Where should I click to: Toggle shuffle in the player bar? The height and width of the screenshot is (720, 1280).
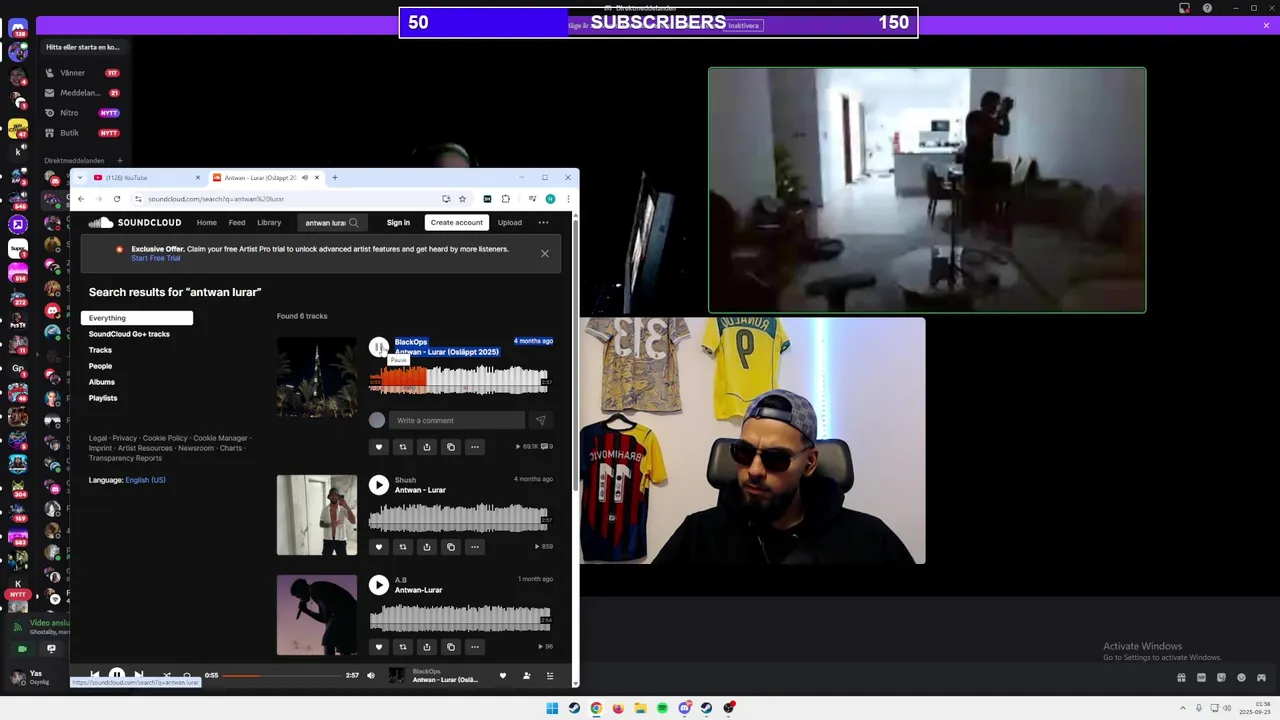pyautogui.click(x=166, y=675)
